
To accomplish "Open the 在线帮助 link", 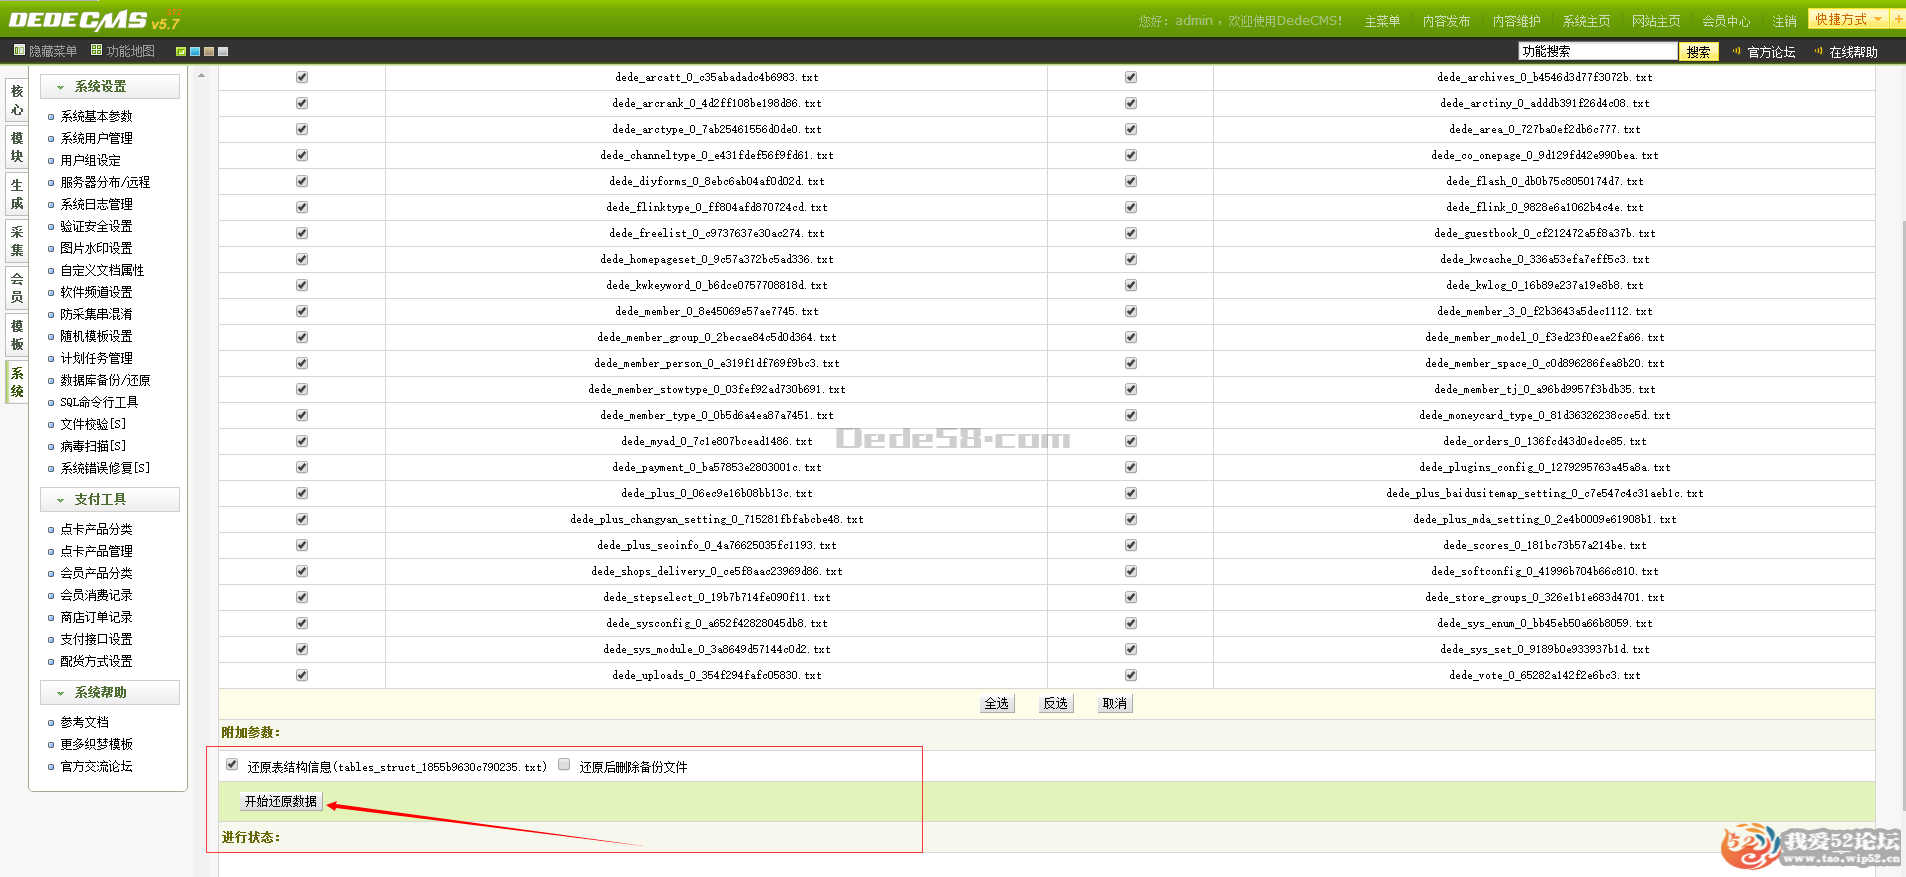I will point(1853,52).
